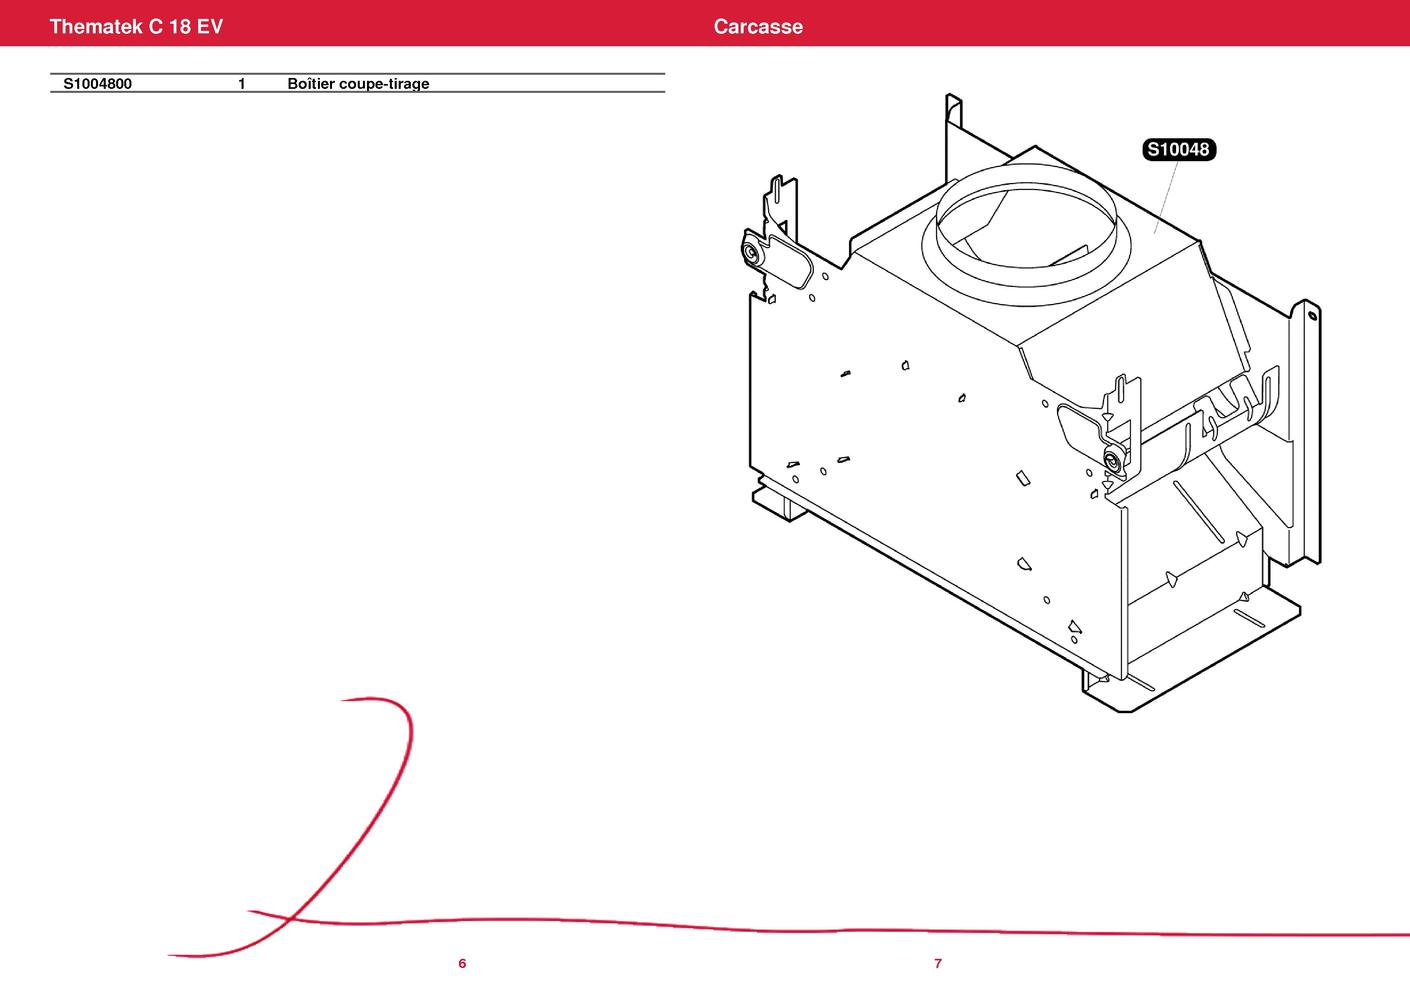Click the S10048 callout label
This screenshot has height=997, width=1410.
pyautogui.click(x=1178, y=150)
